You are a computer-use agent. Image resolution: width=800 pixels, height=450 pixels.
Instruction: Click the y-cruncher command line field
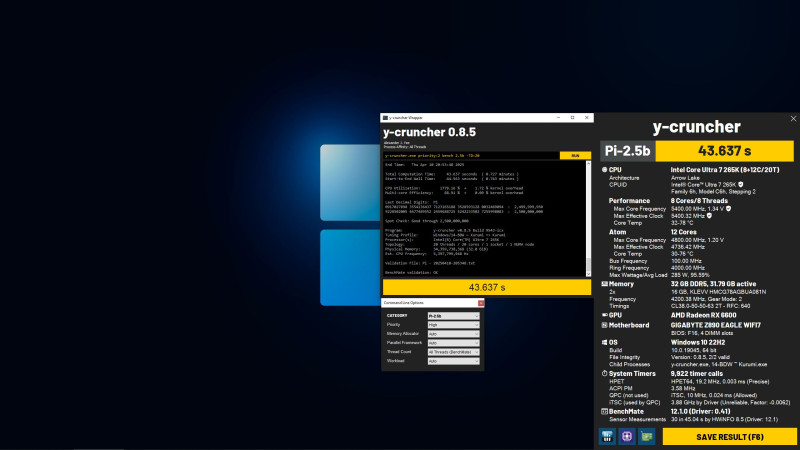470,156
